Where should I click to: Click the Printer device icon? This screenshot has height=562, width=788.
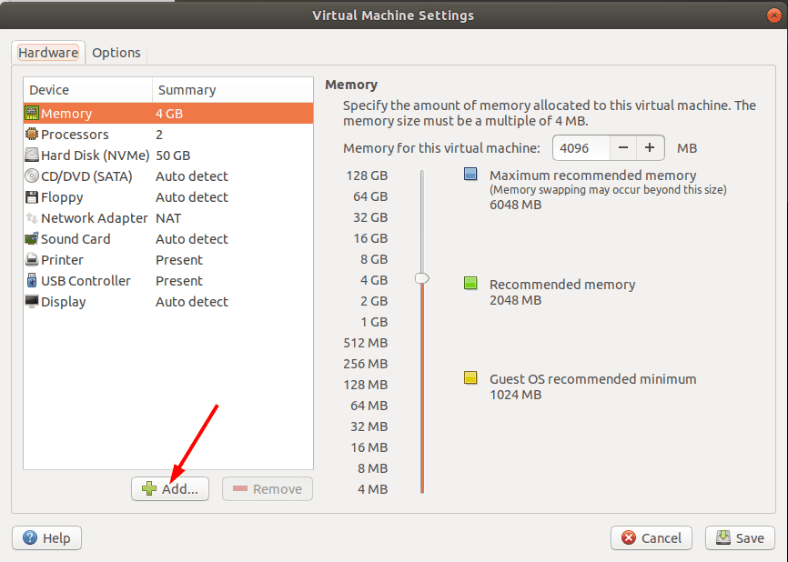(32, 260)
